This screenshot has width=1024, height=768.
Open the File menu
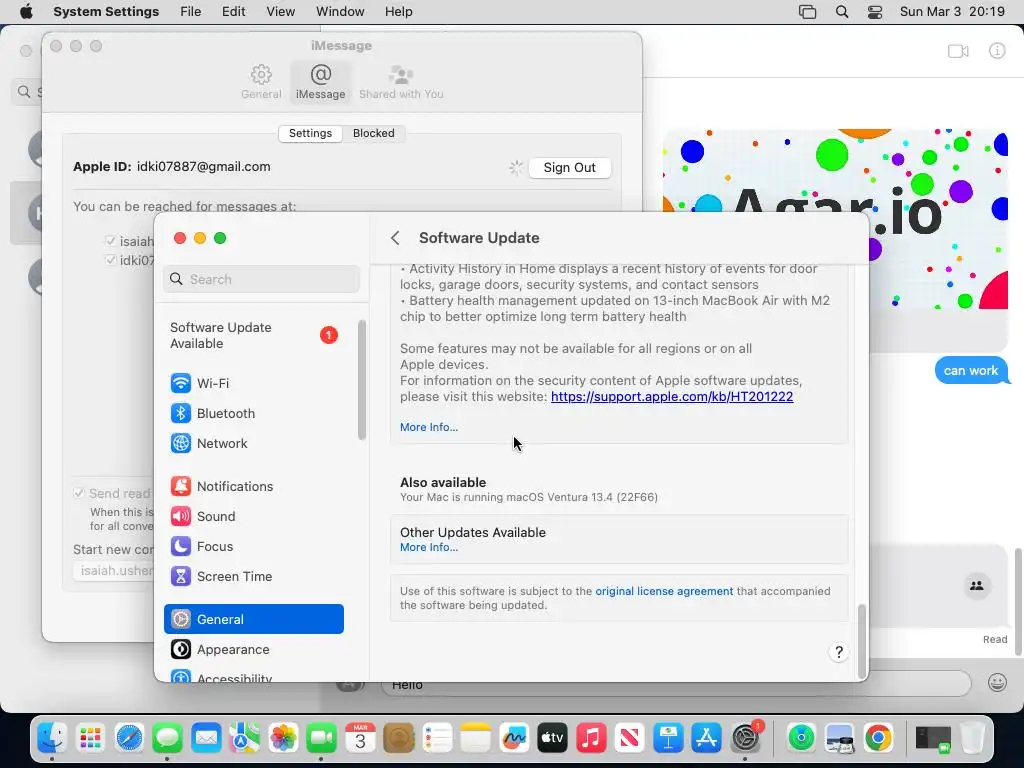click(191, 12)
